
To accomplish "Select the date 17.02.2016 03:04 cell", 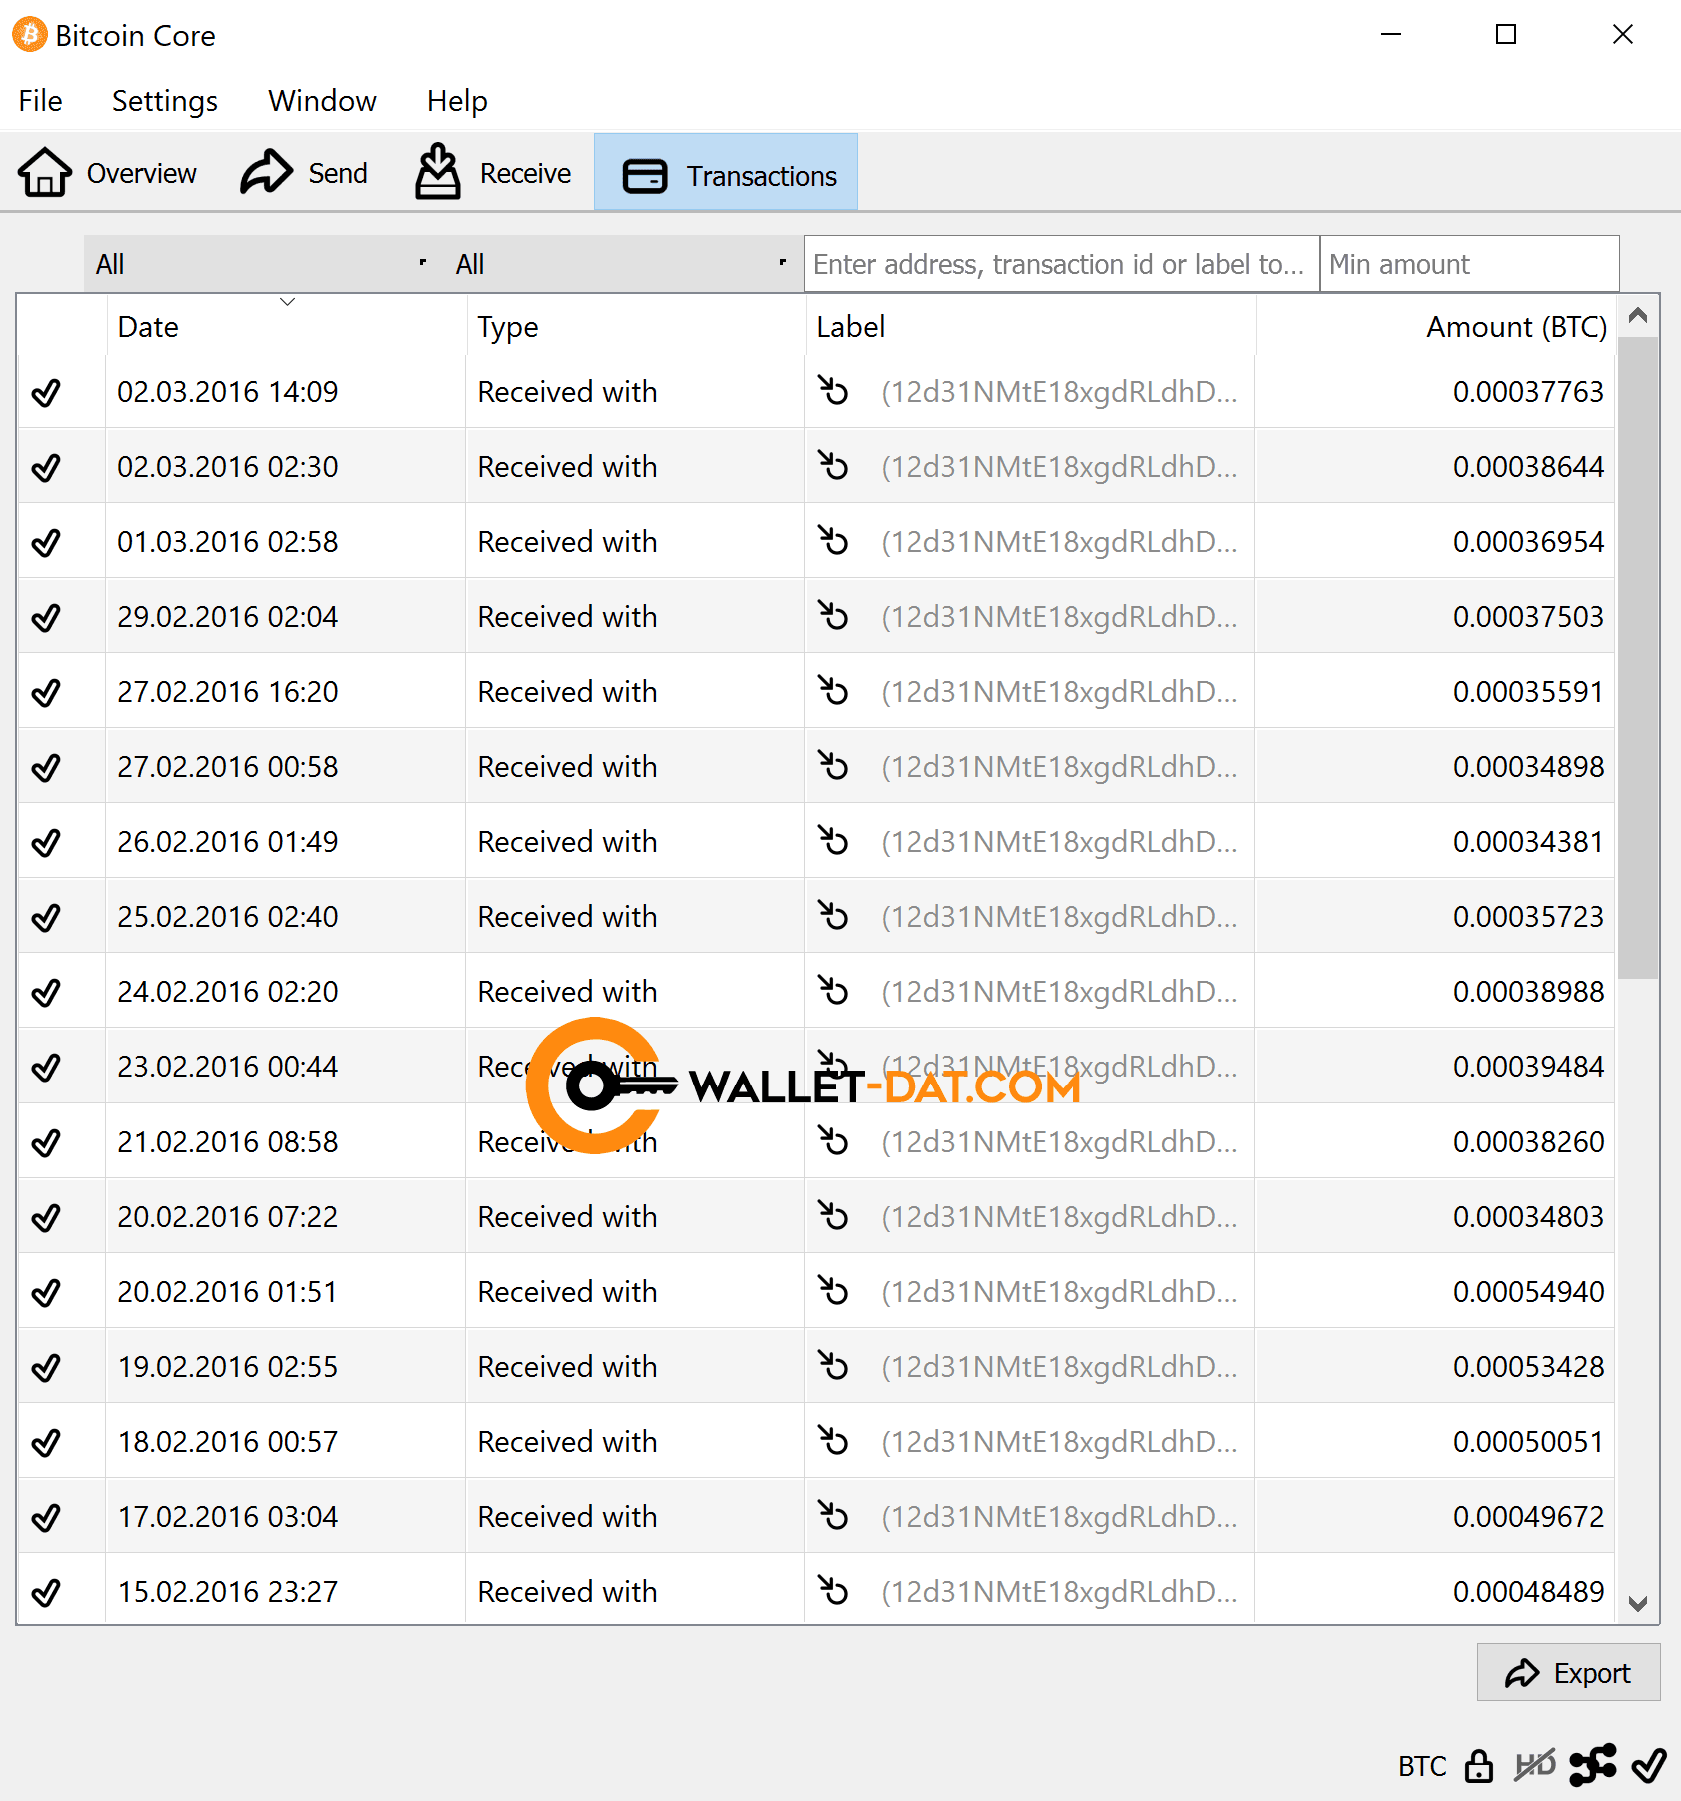I will 286,1516.
